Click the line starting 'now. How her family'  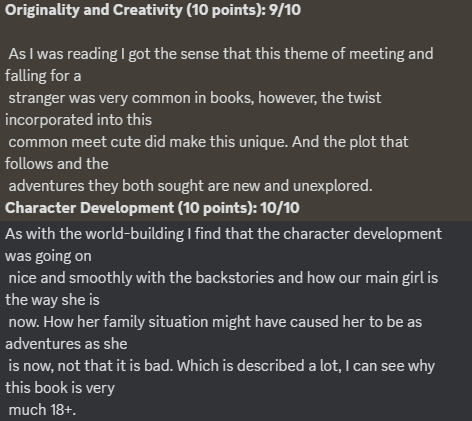pyautogui.click(x=215, y=322)
